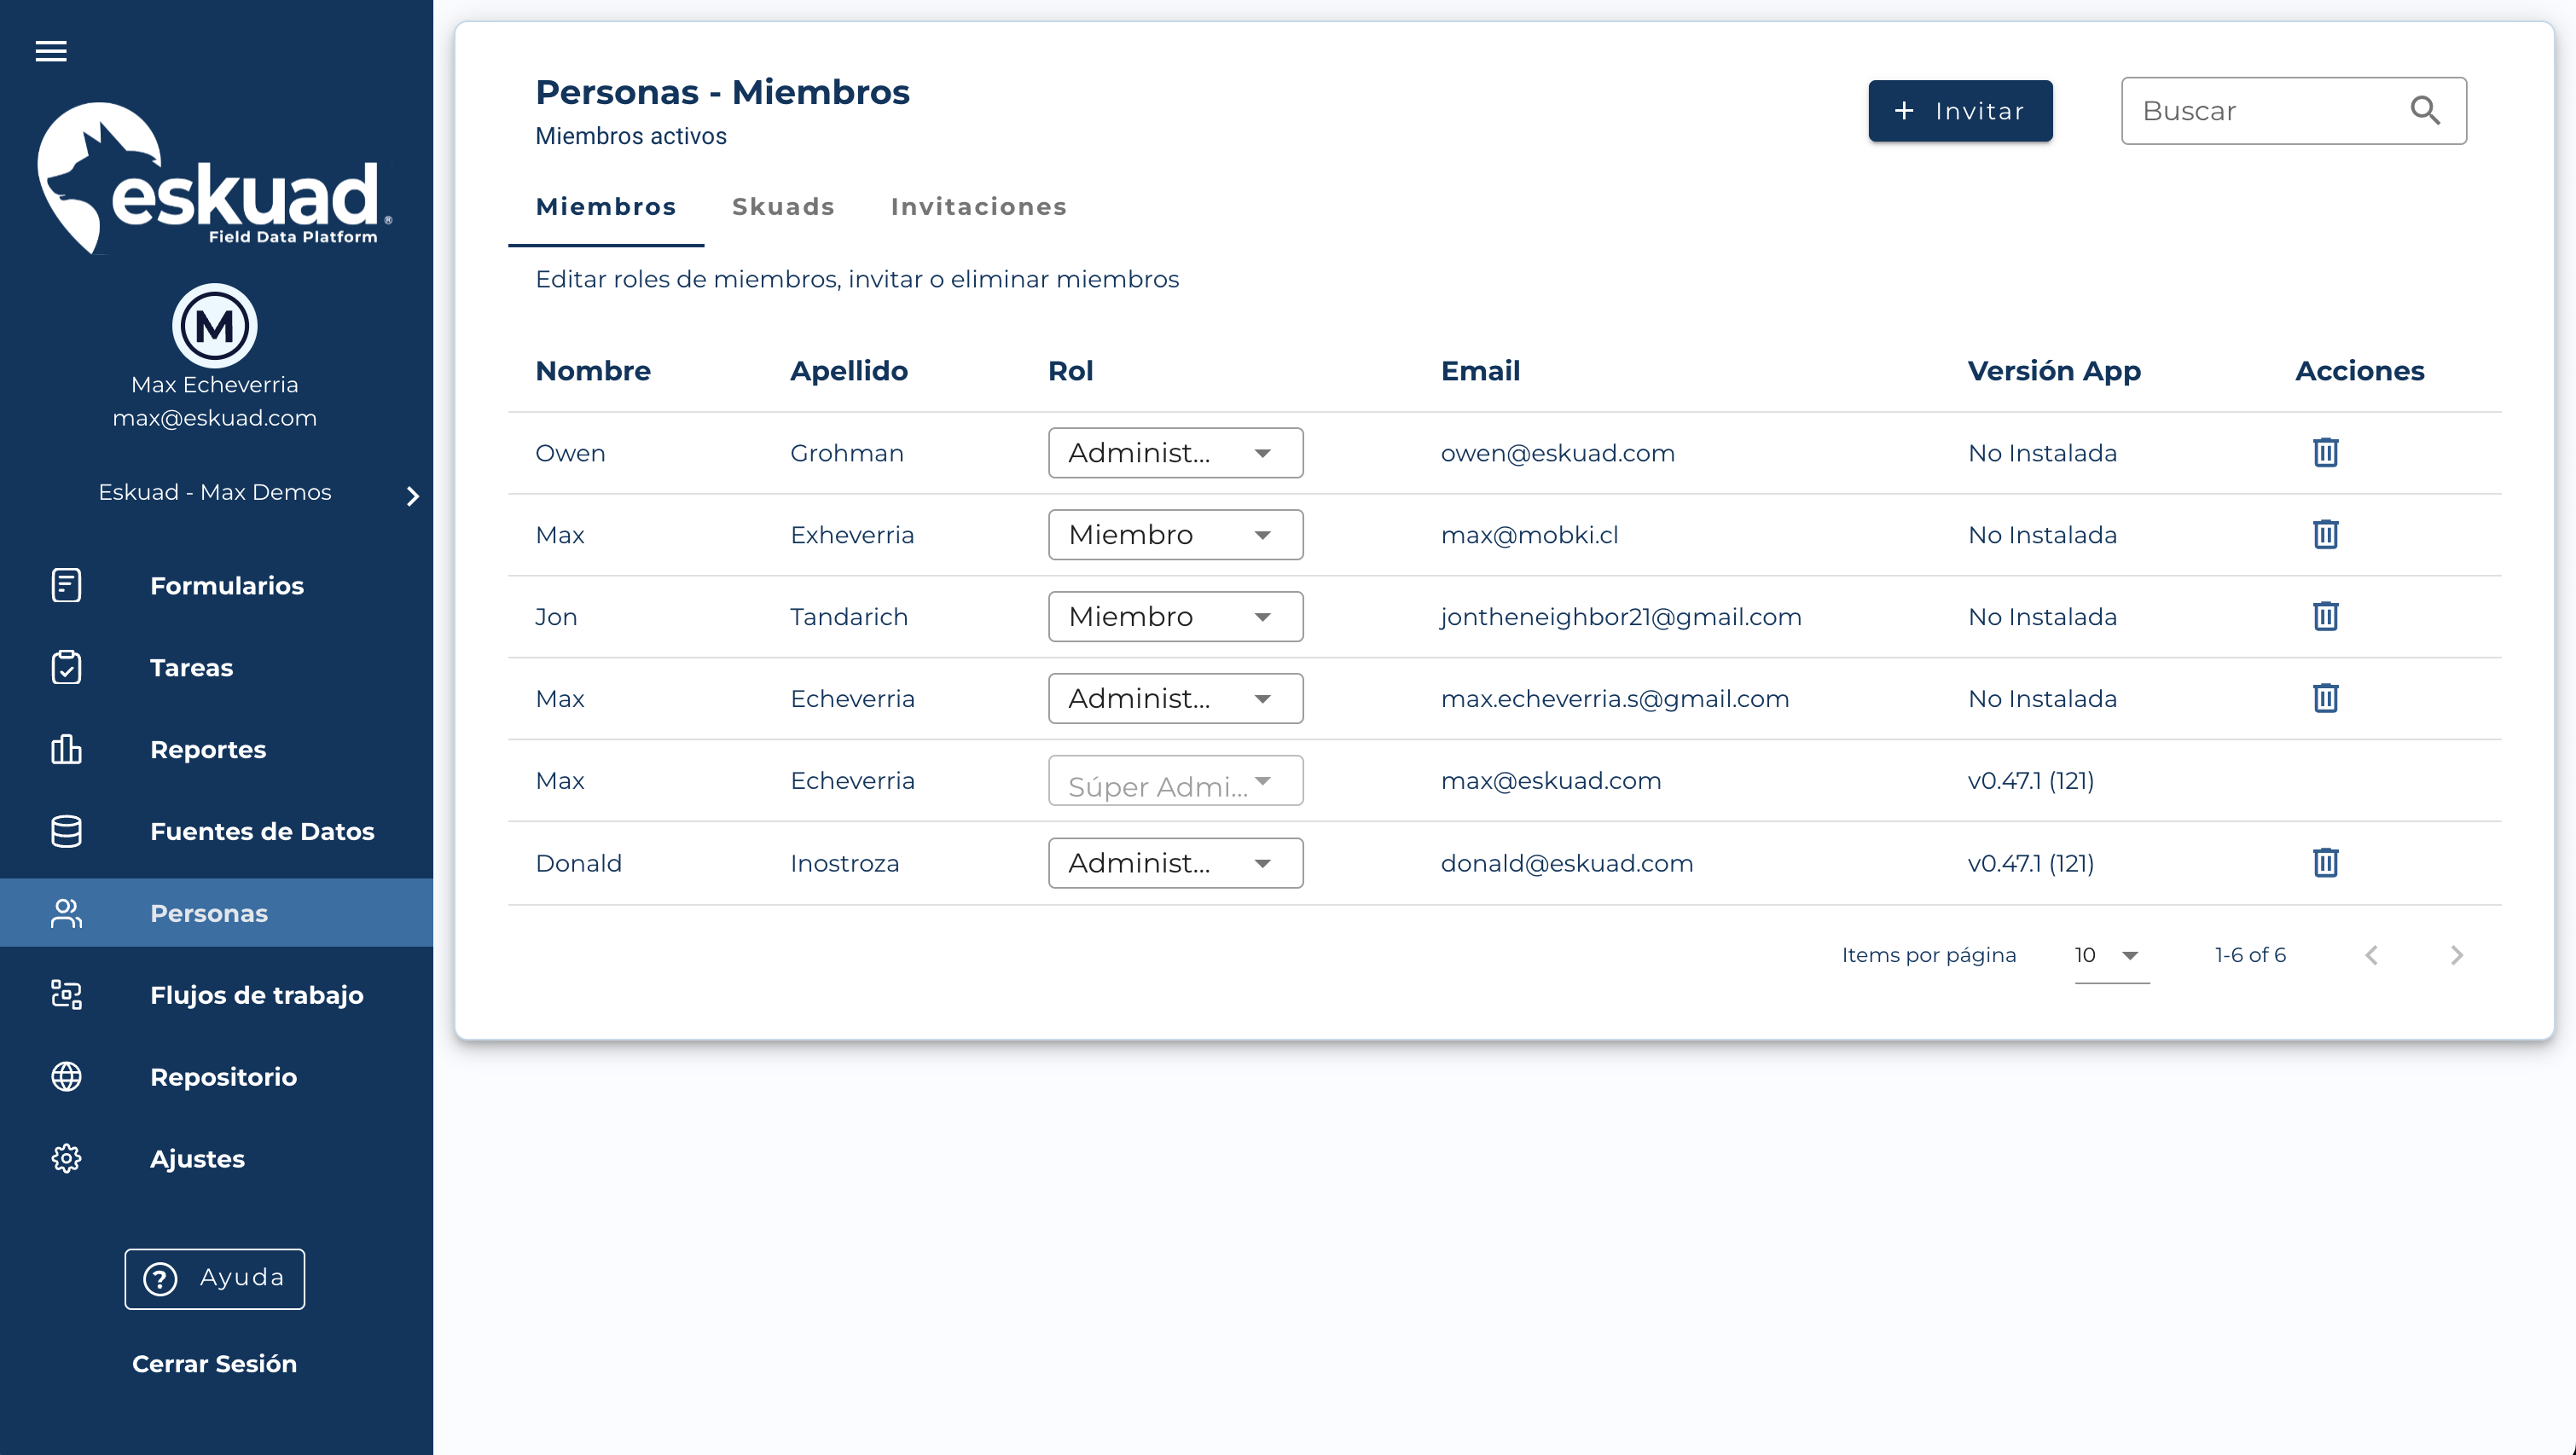Viewport: 2576px width, 1455px height.
Task: Go to the previous page of members
Action: (x=2371, y=955)
